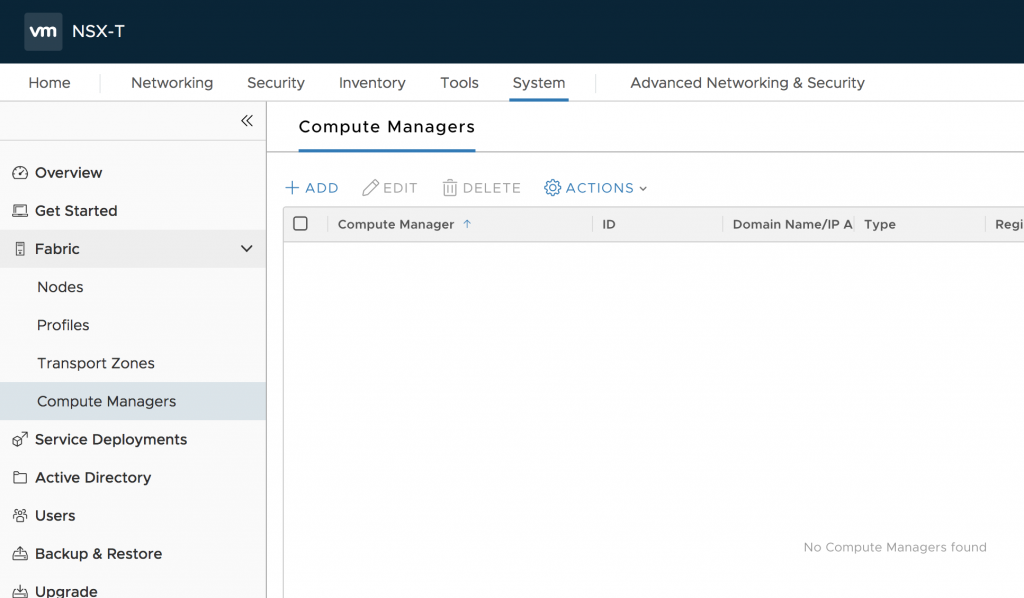1024x598 pixels.
Task: Click the Overview gauge icon
Action: (20, 173)
